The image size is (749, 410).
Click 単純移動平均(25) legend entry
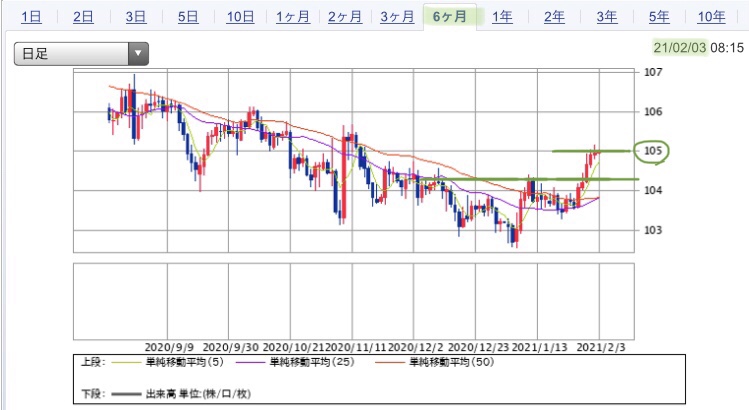(312, 362)
